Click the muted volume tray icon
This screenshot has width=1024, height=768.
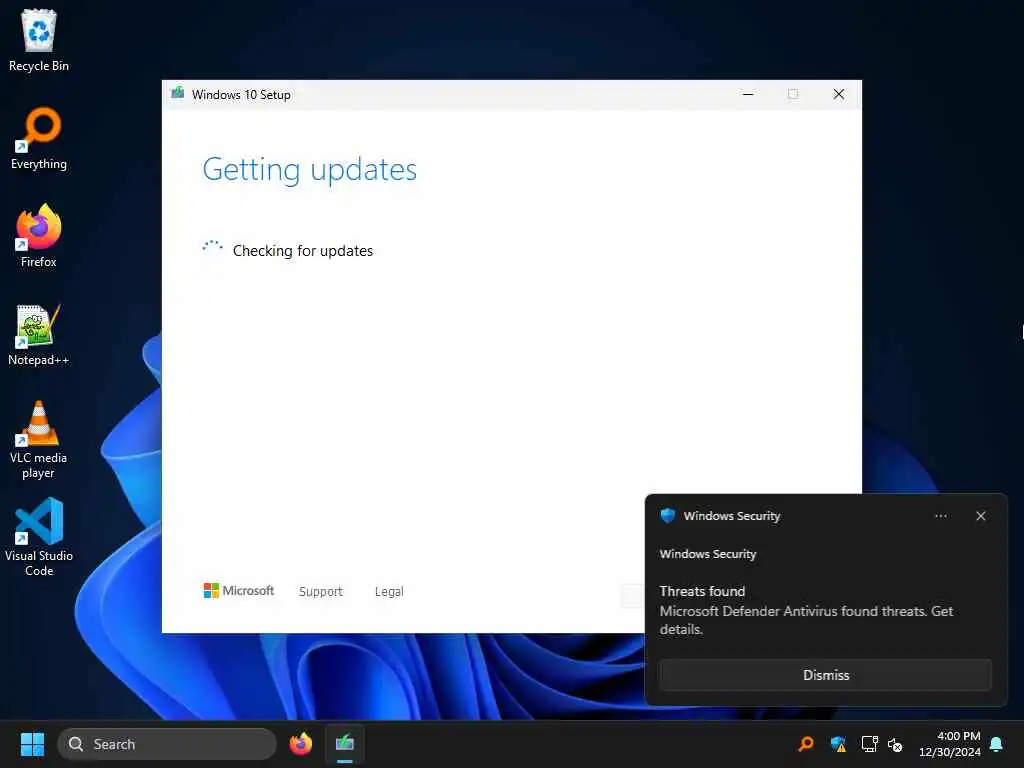point(895,744)
